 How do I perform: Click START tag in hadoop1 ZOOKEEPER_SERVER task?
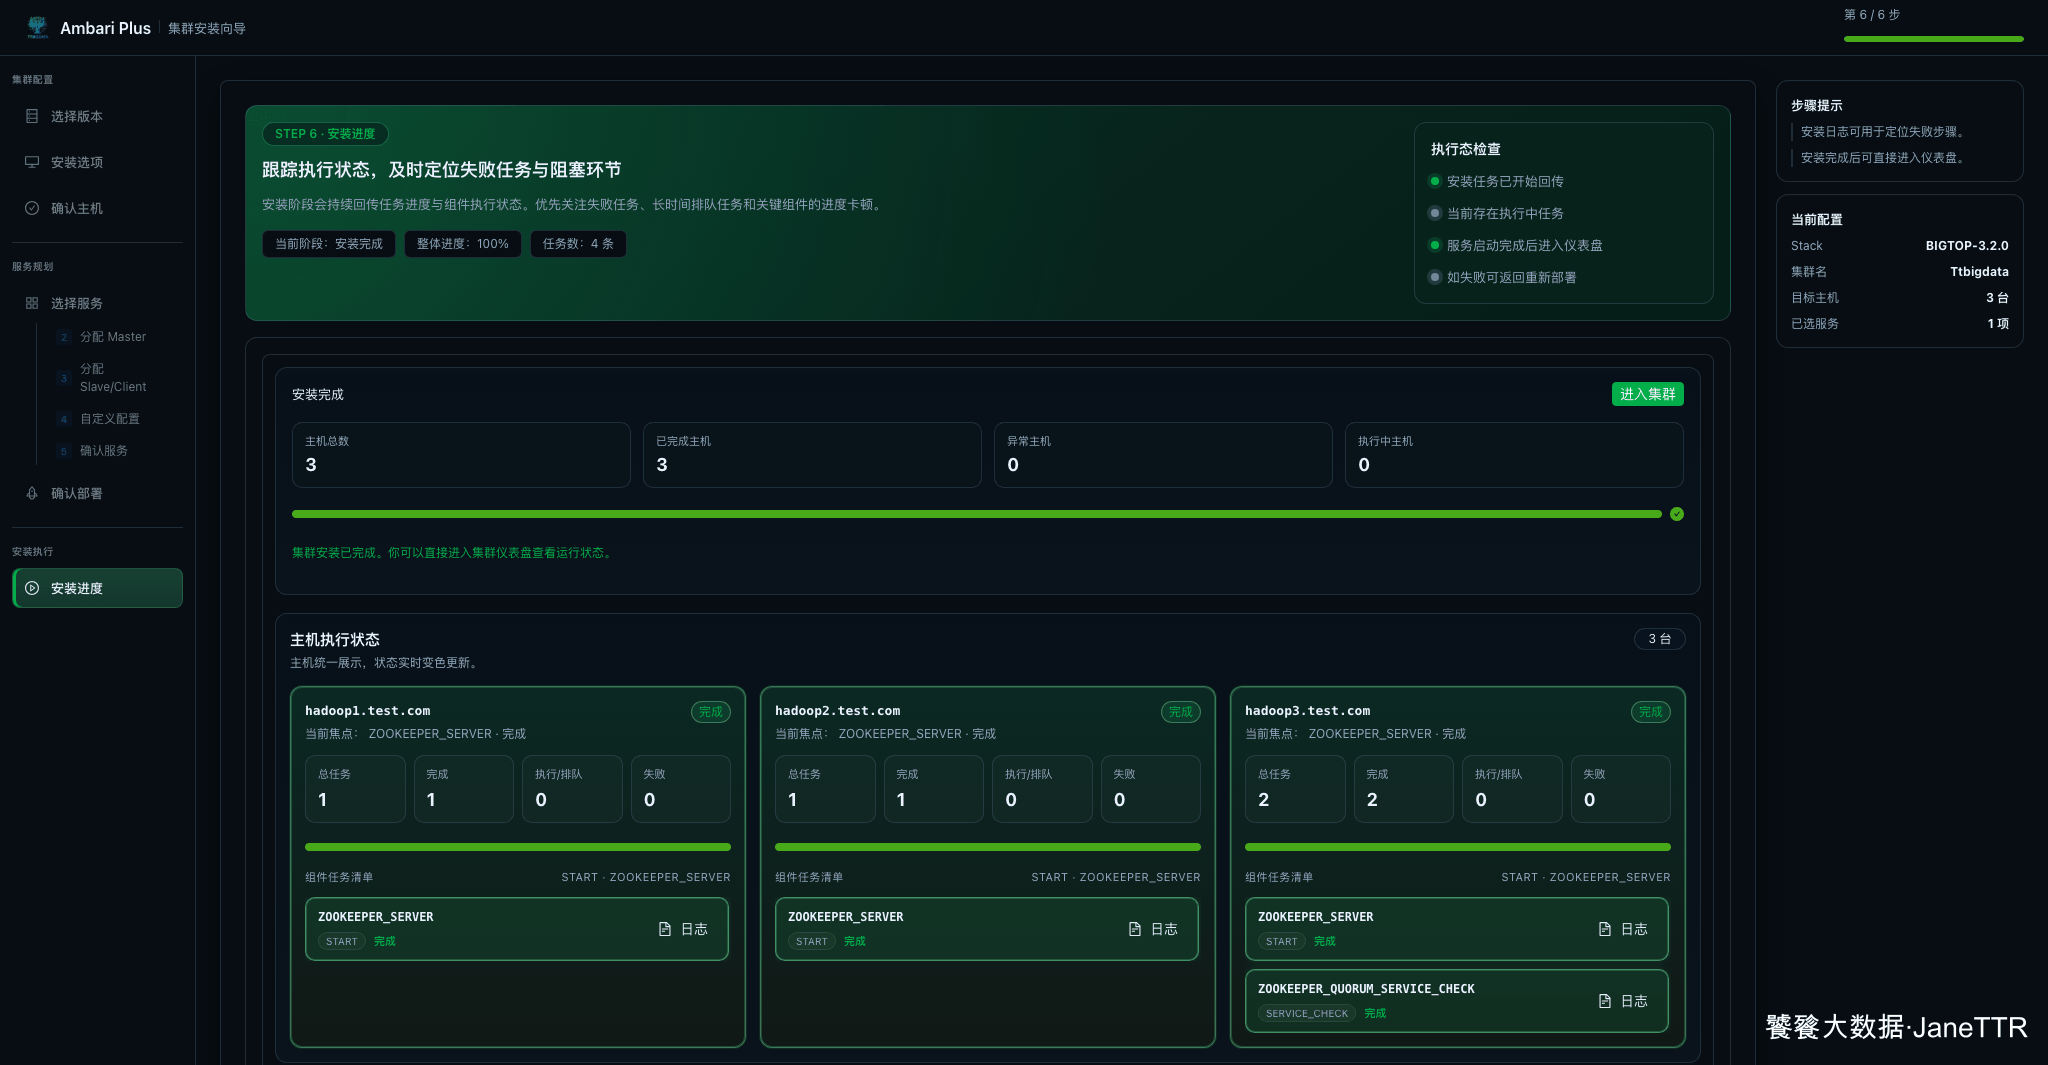[x=341, y=941]
